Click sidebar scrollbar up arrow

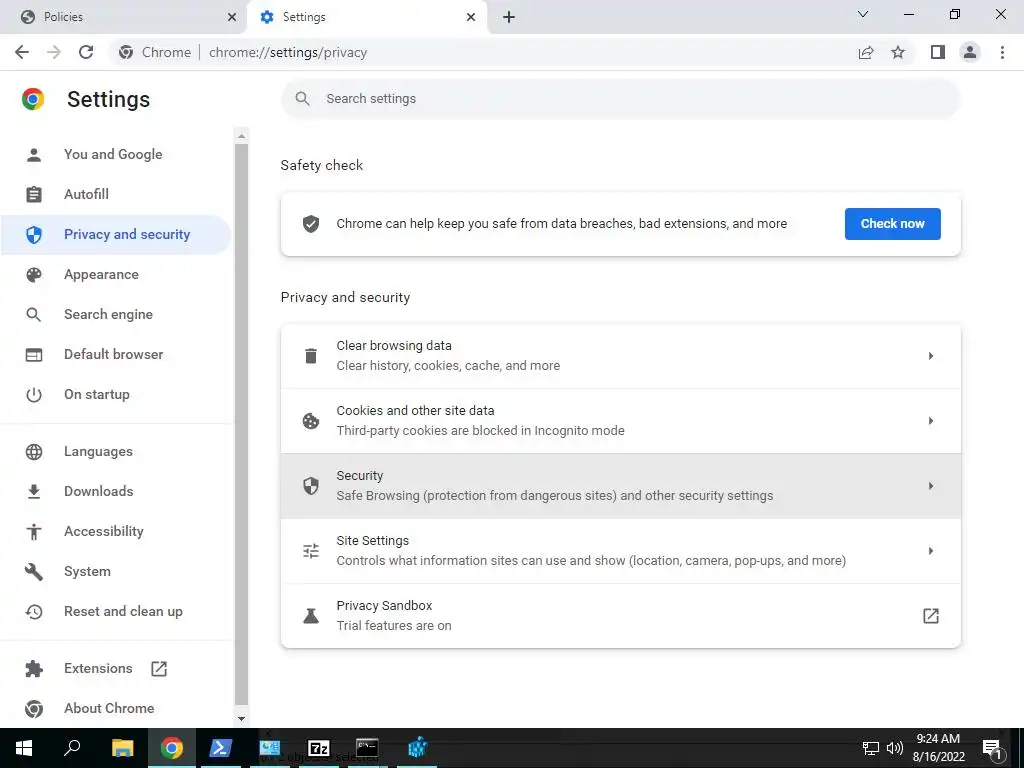pyautogui.click(x=241, y=136)
